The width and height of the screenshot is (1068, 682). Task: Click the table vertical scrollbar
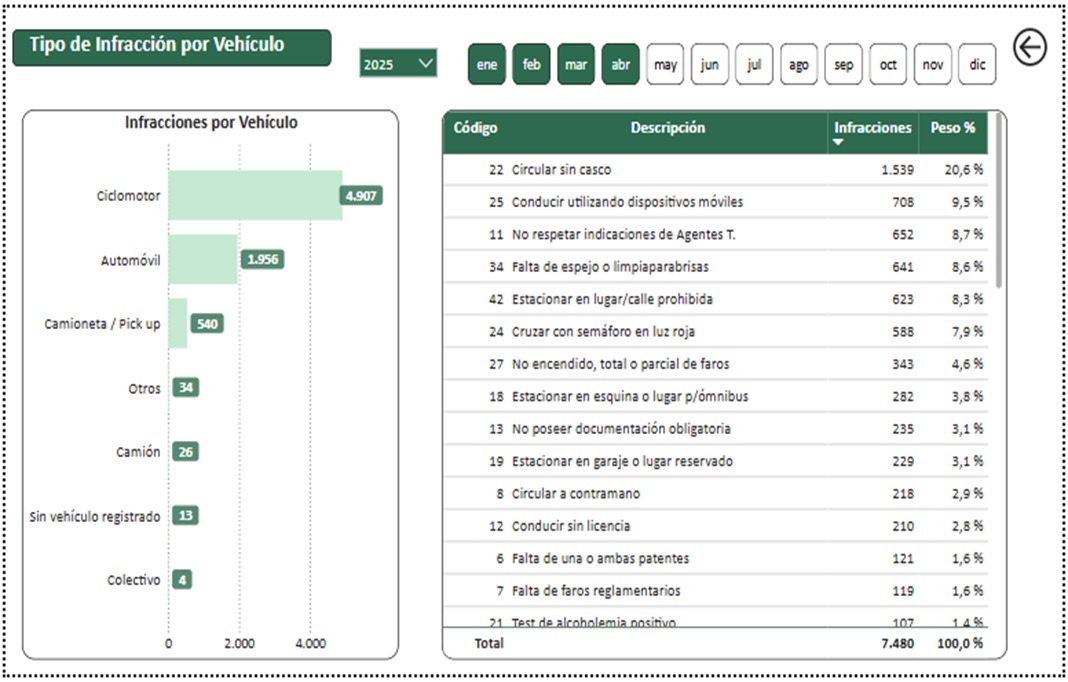click(997, 200)
